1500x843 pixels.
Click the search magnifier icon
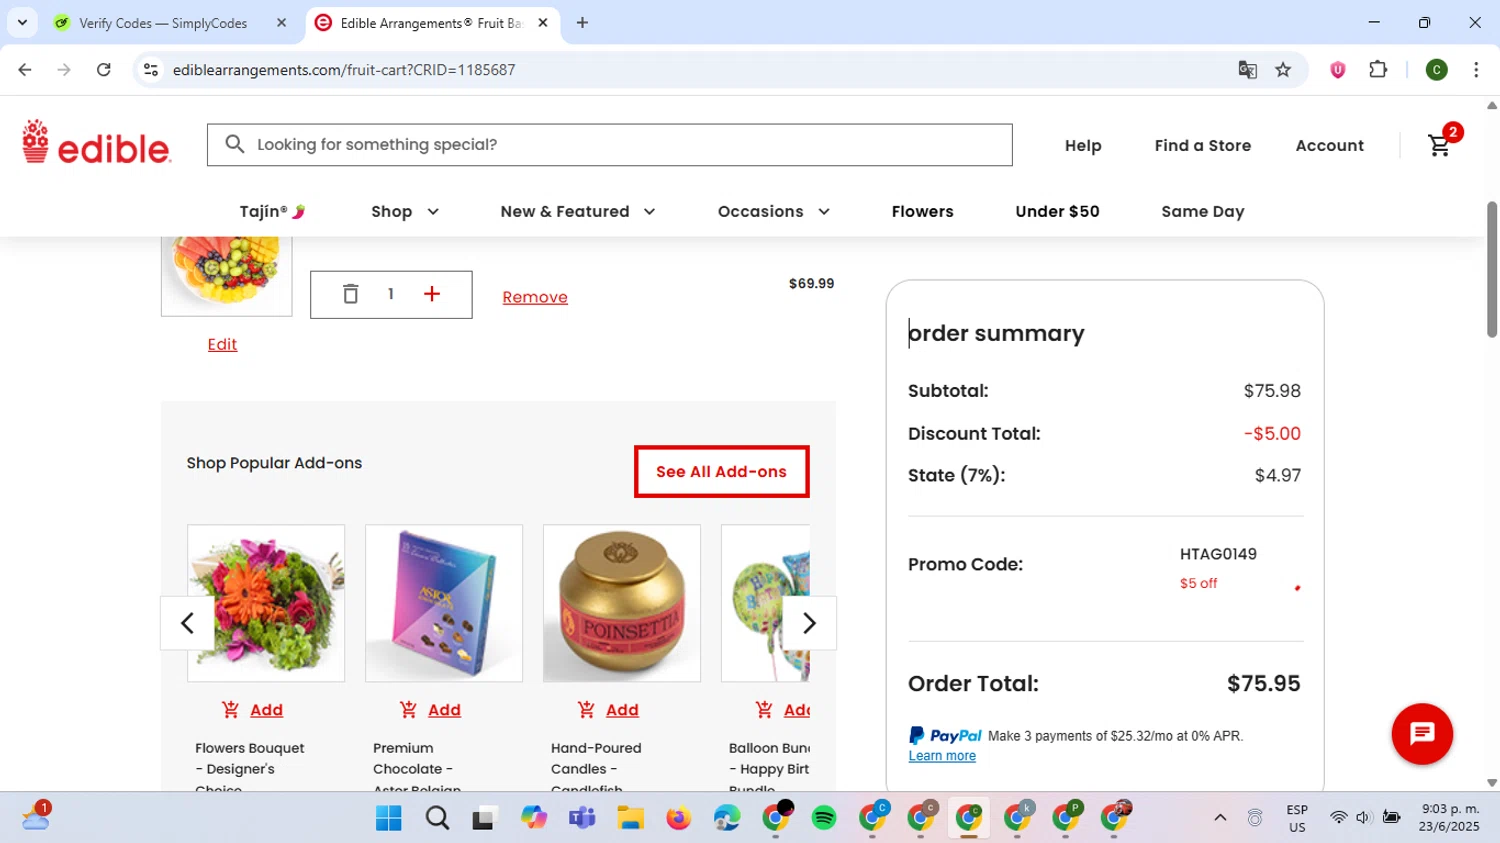click(x=234, y=144)
